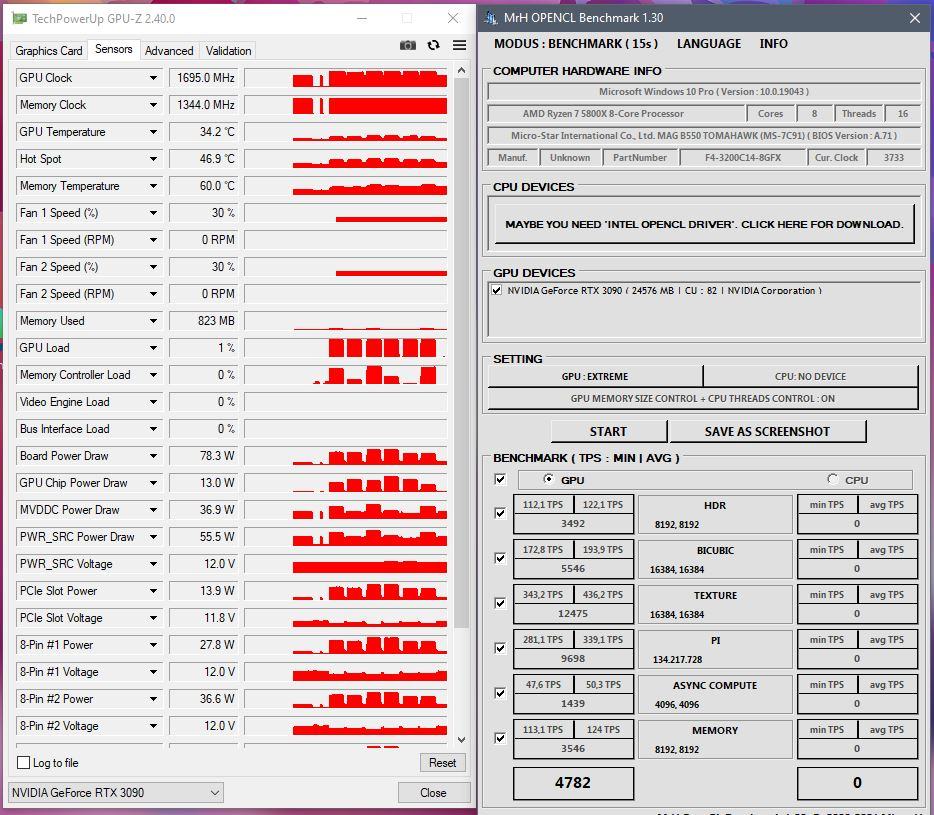Click the HDR benchmark label box

tap(715, 514)
